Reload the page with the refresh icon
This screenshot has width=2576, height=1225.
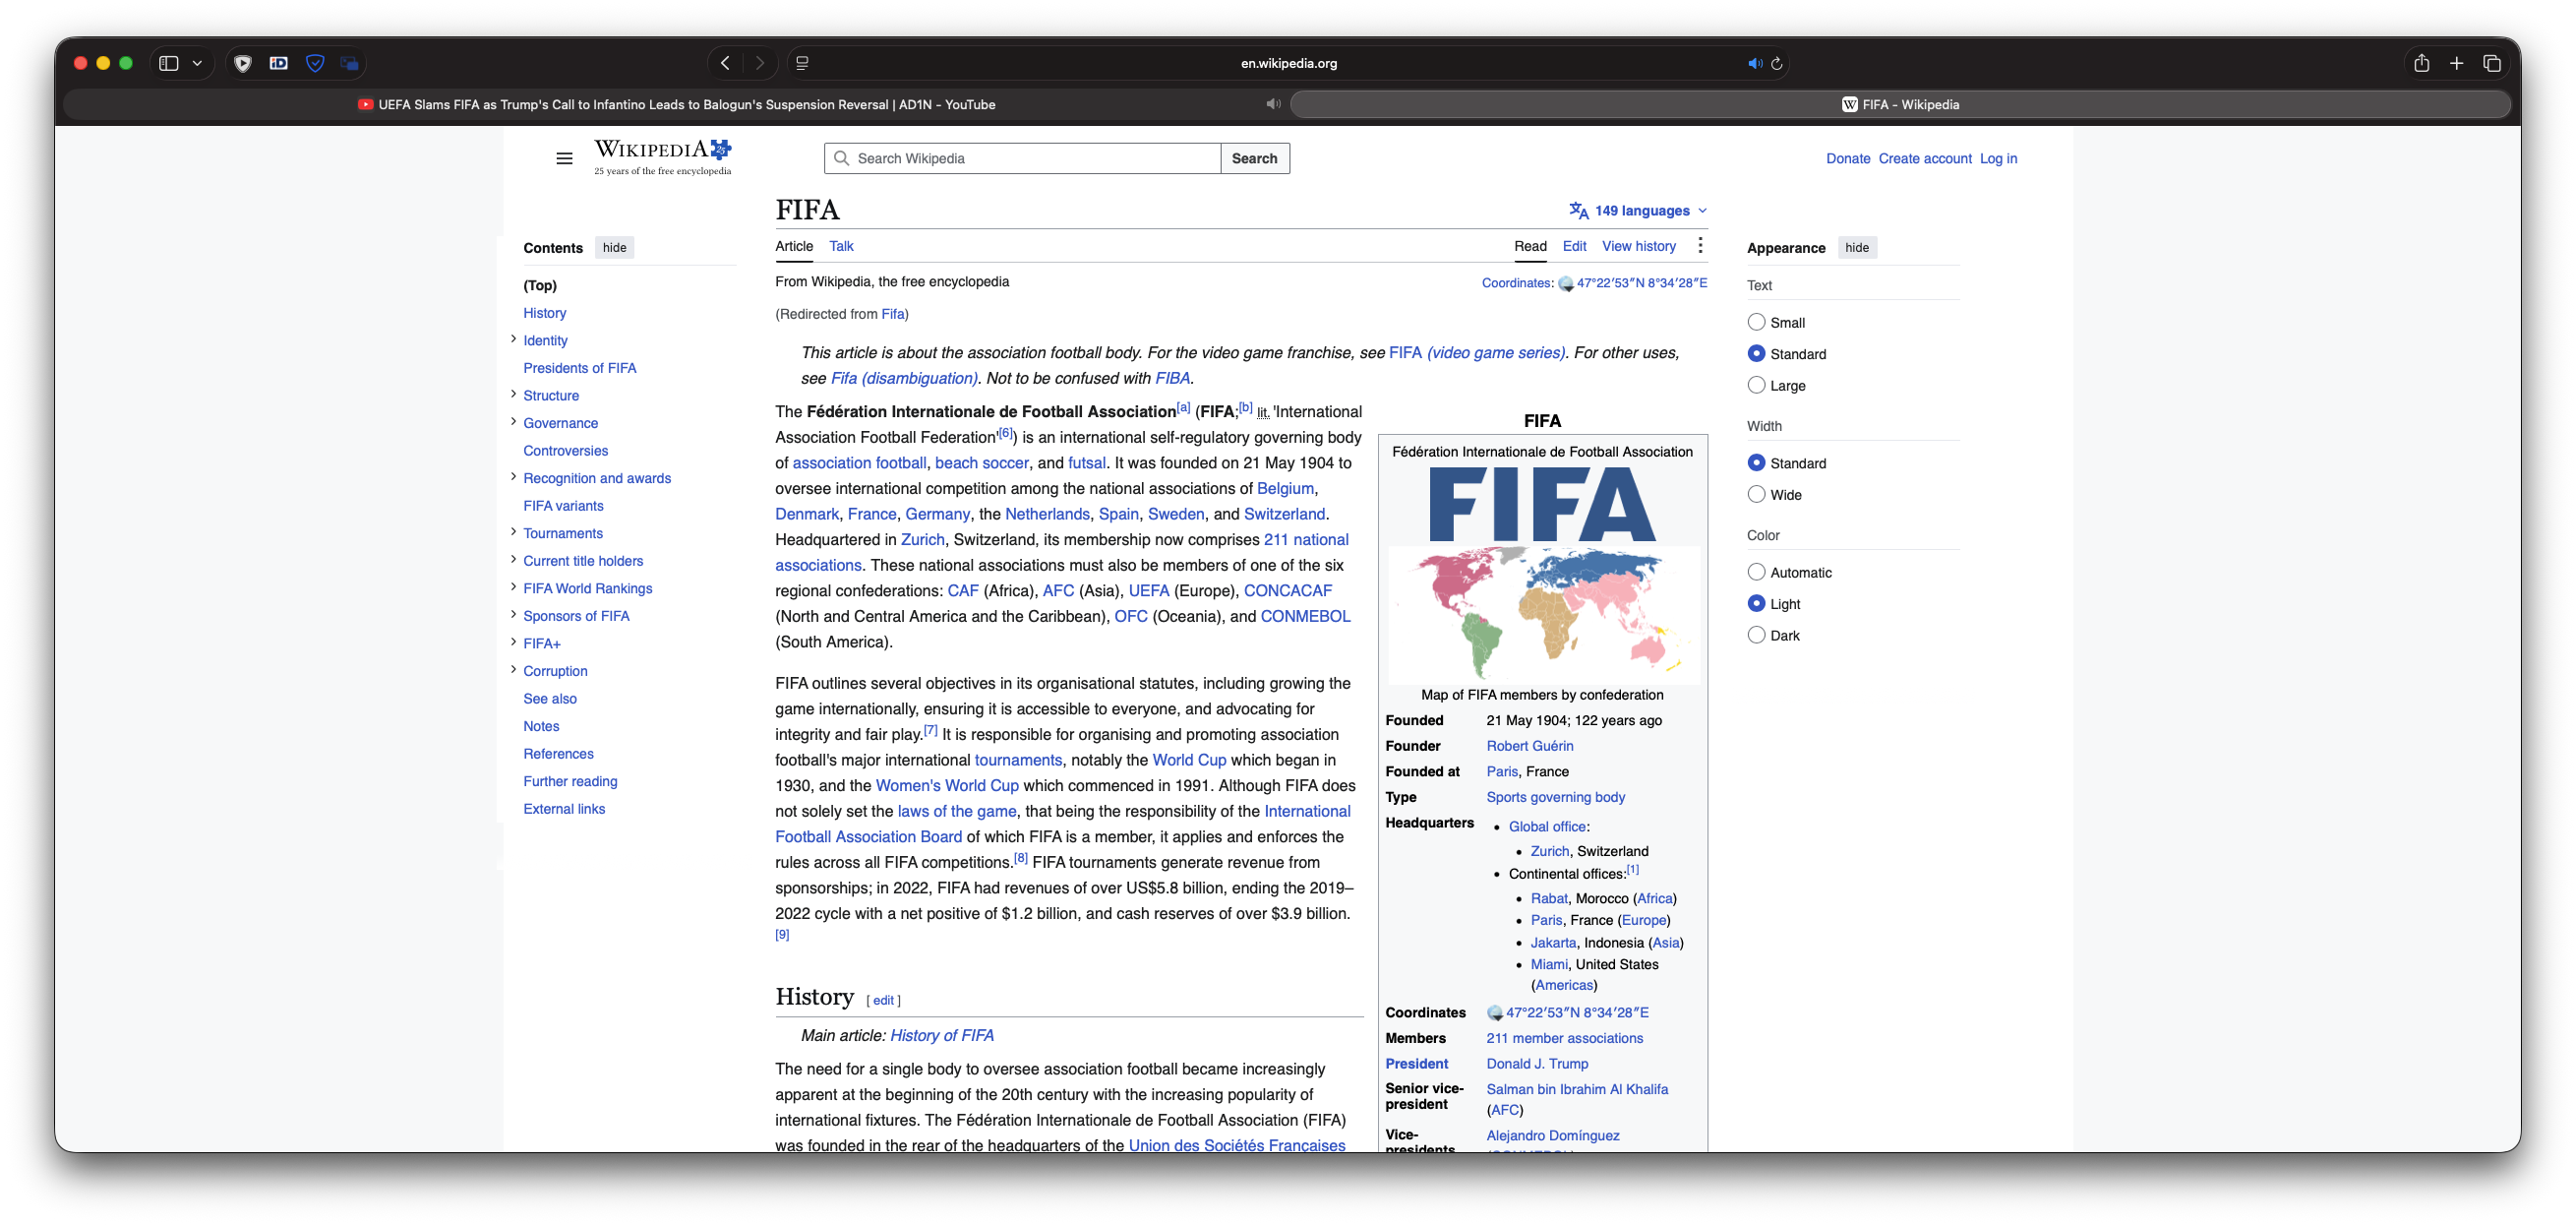tap(1777, 63)
